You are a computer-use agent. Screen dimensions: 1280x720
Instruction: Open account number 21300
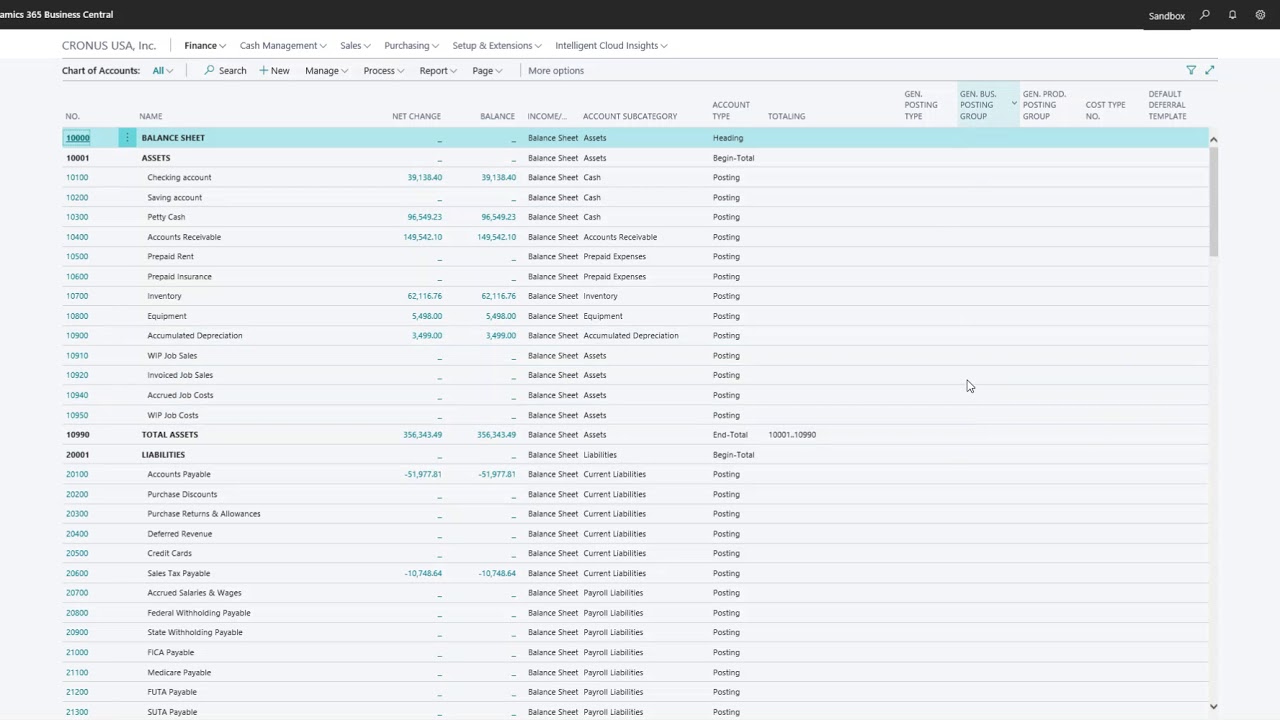pos(77,712)
